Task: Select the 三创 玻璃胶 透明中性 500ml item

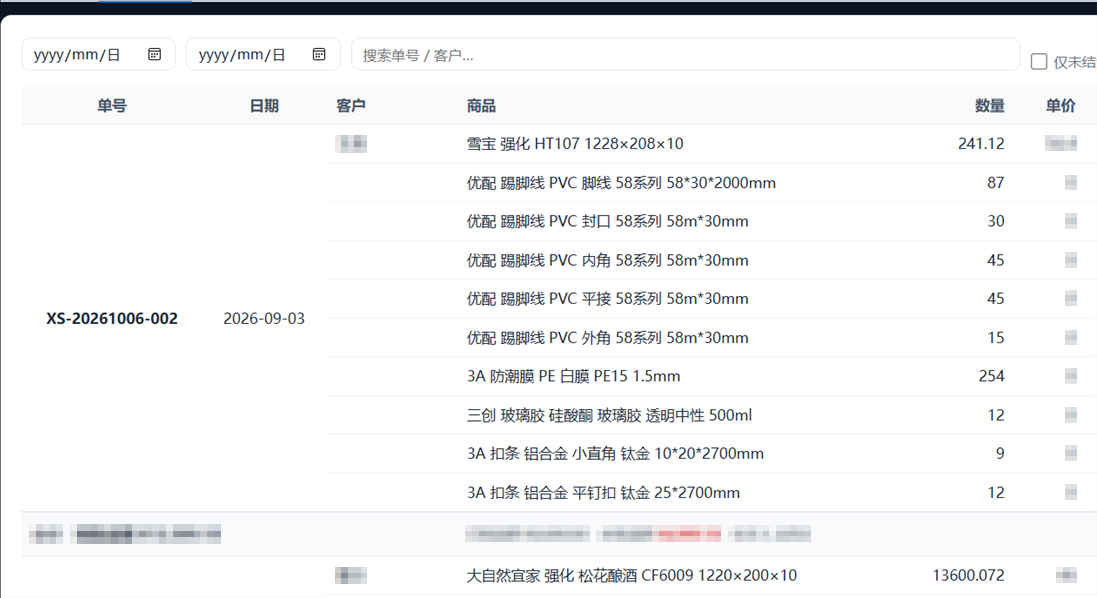Action: pos(609,415)
